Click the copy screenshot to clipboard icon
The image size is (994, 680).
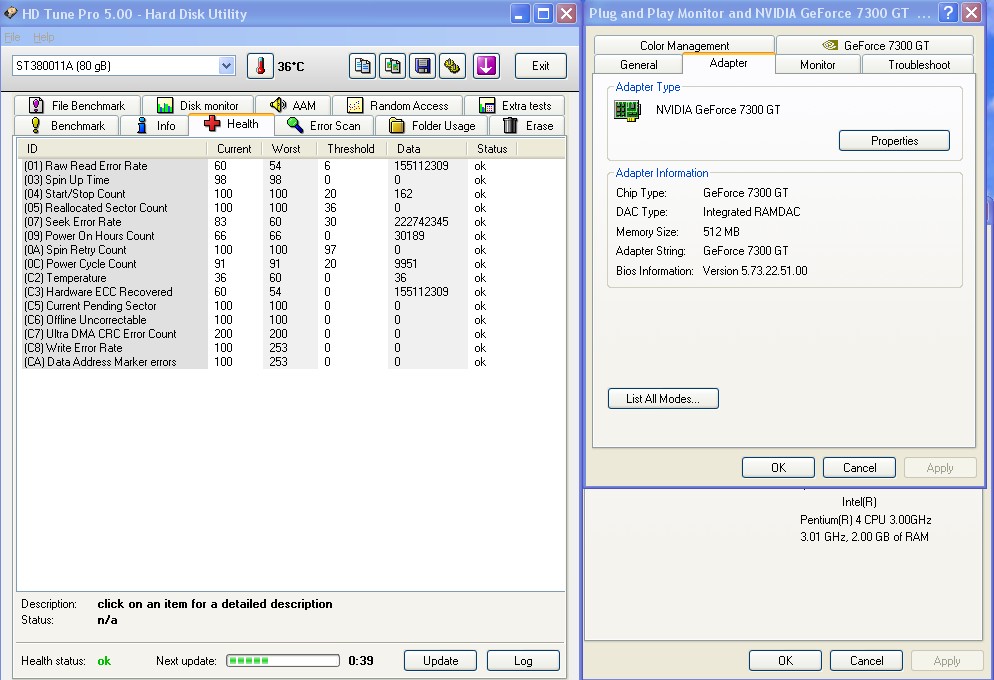(x=393, y=66)
